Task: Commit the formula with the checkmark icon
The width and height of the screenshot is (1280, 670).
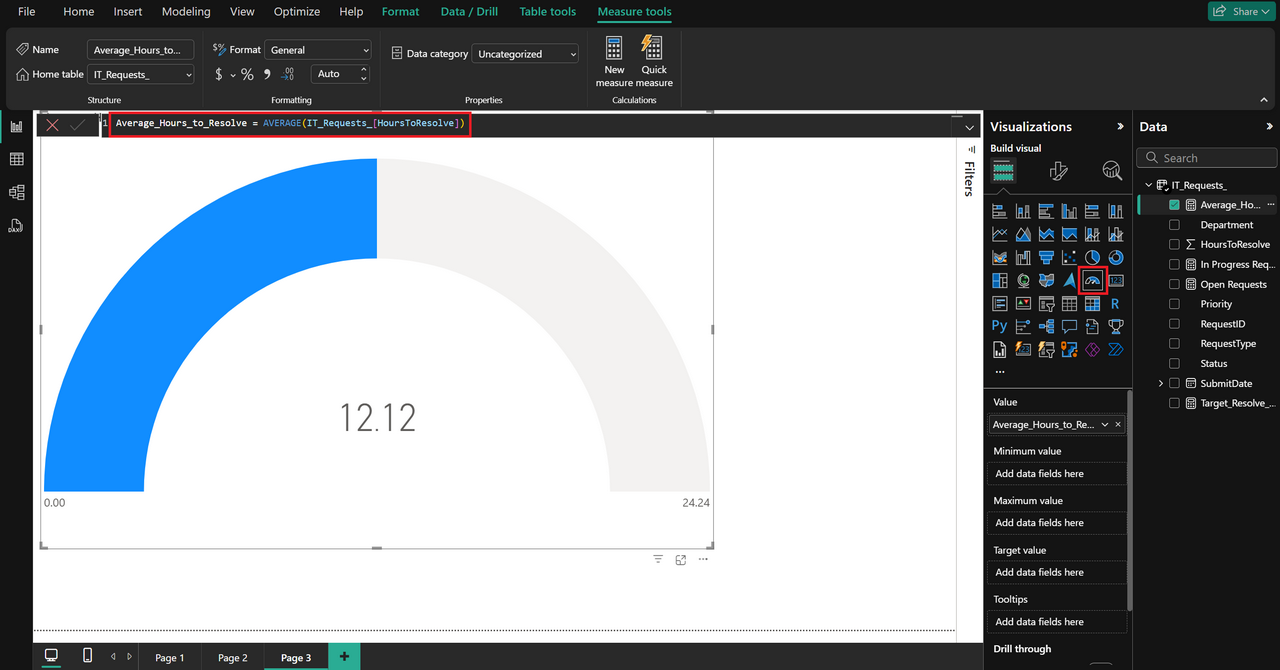Action: click(77, 125)
